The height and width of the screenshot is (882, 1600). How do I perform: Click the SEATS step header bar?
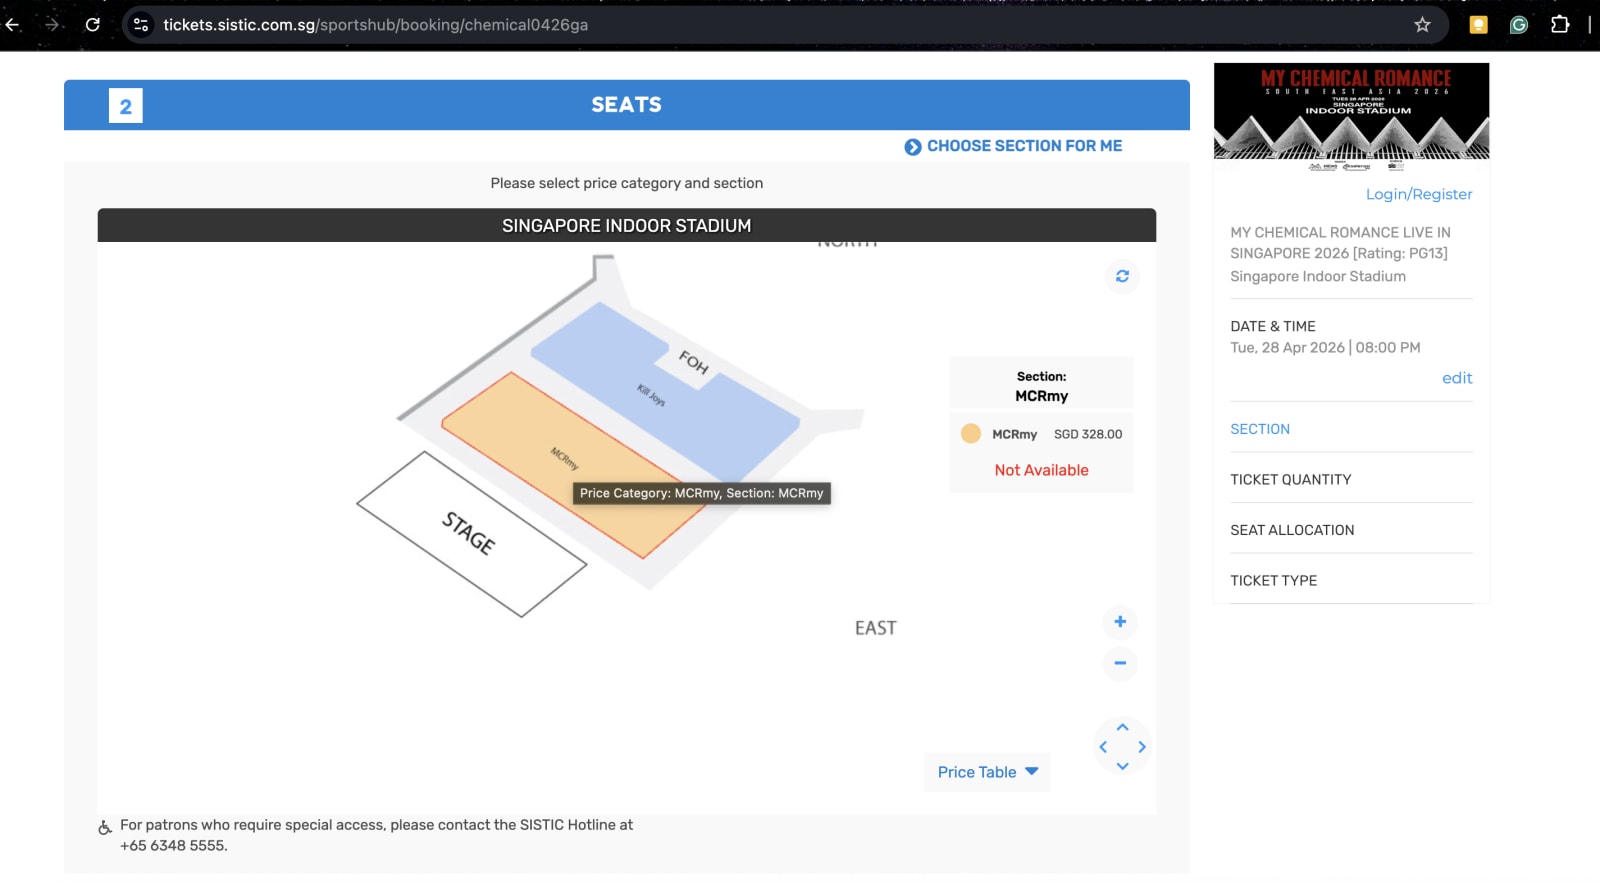pos(627,105)
